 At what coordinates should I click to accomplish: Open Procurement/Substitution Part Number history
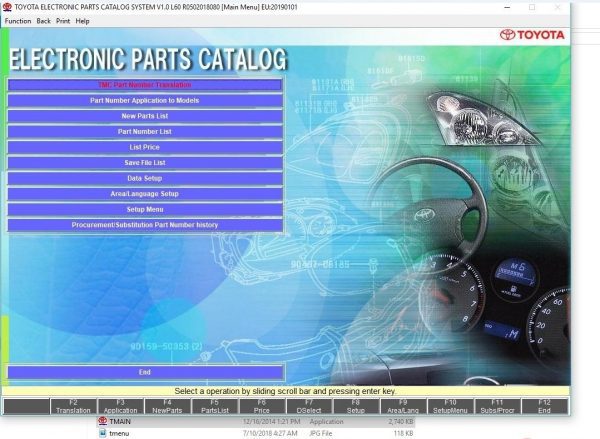coord(145,225)
